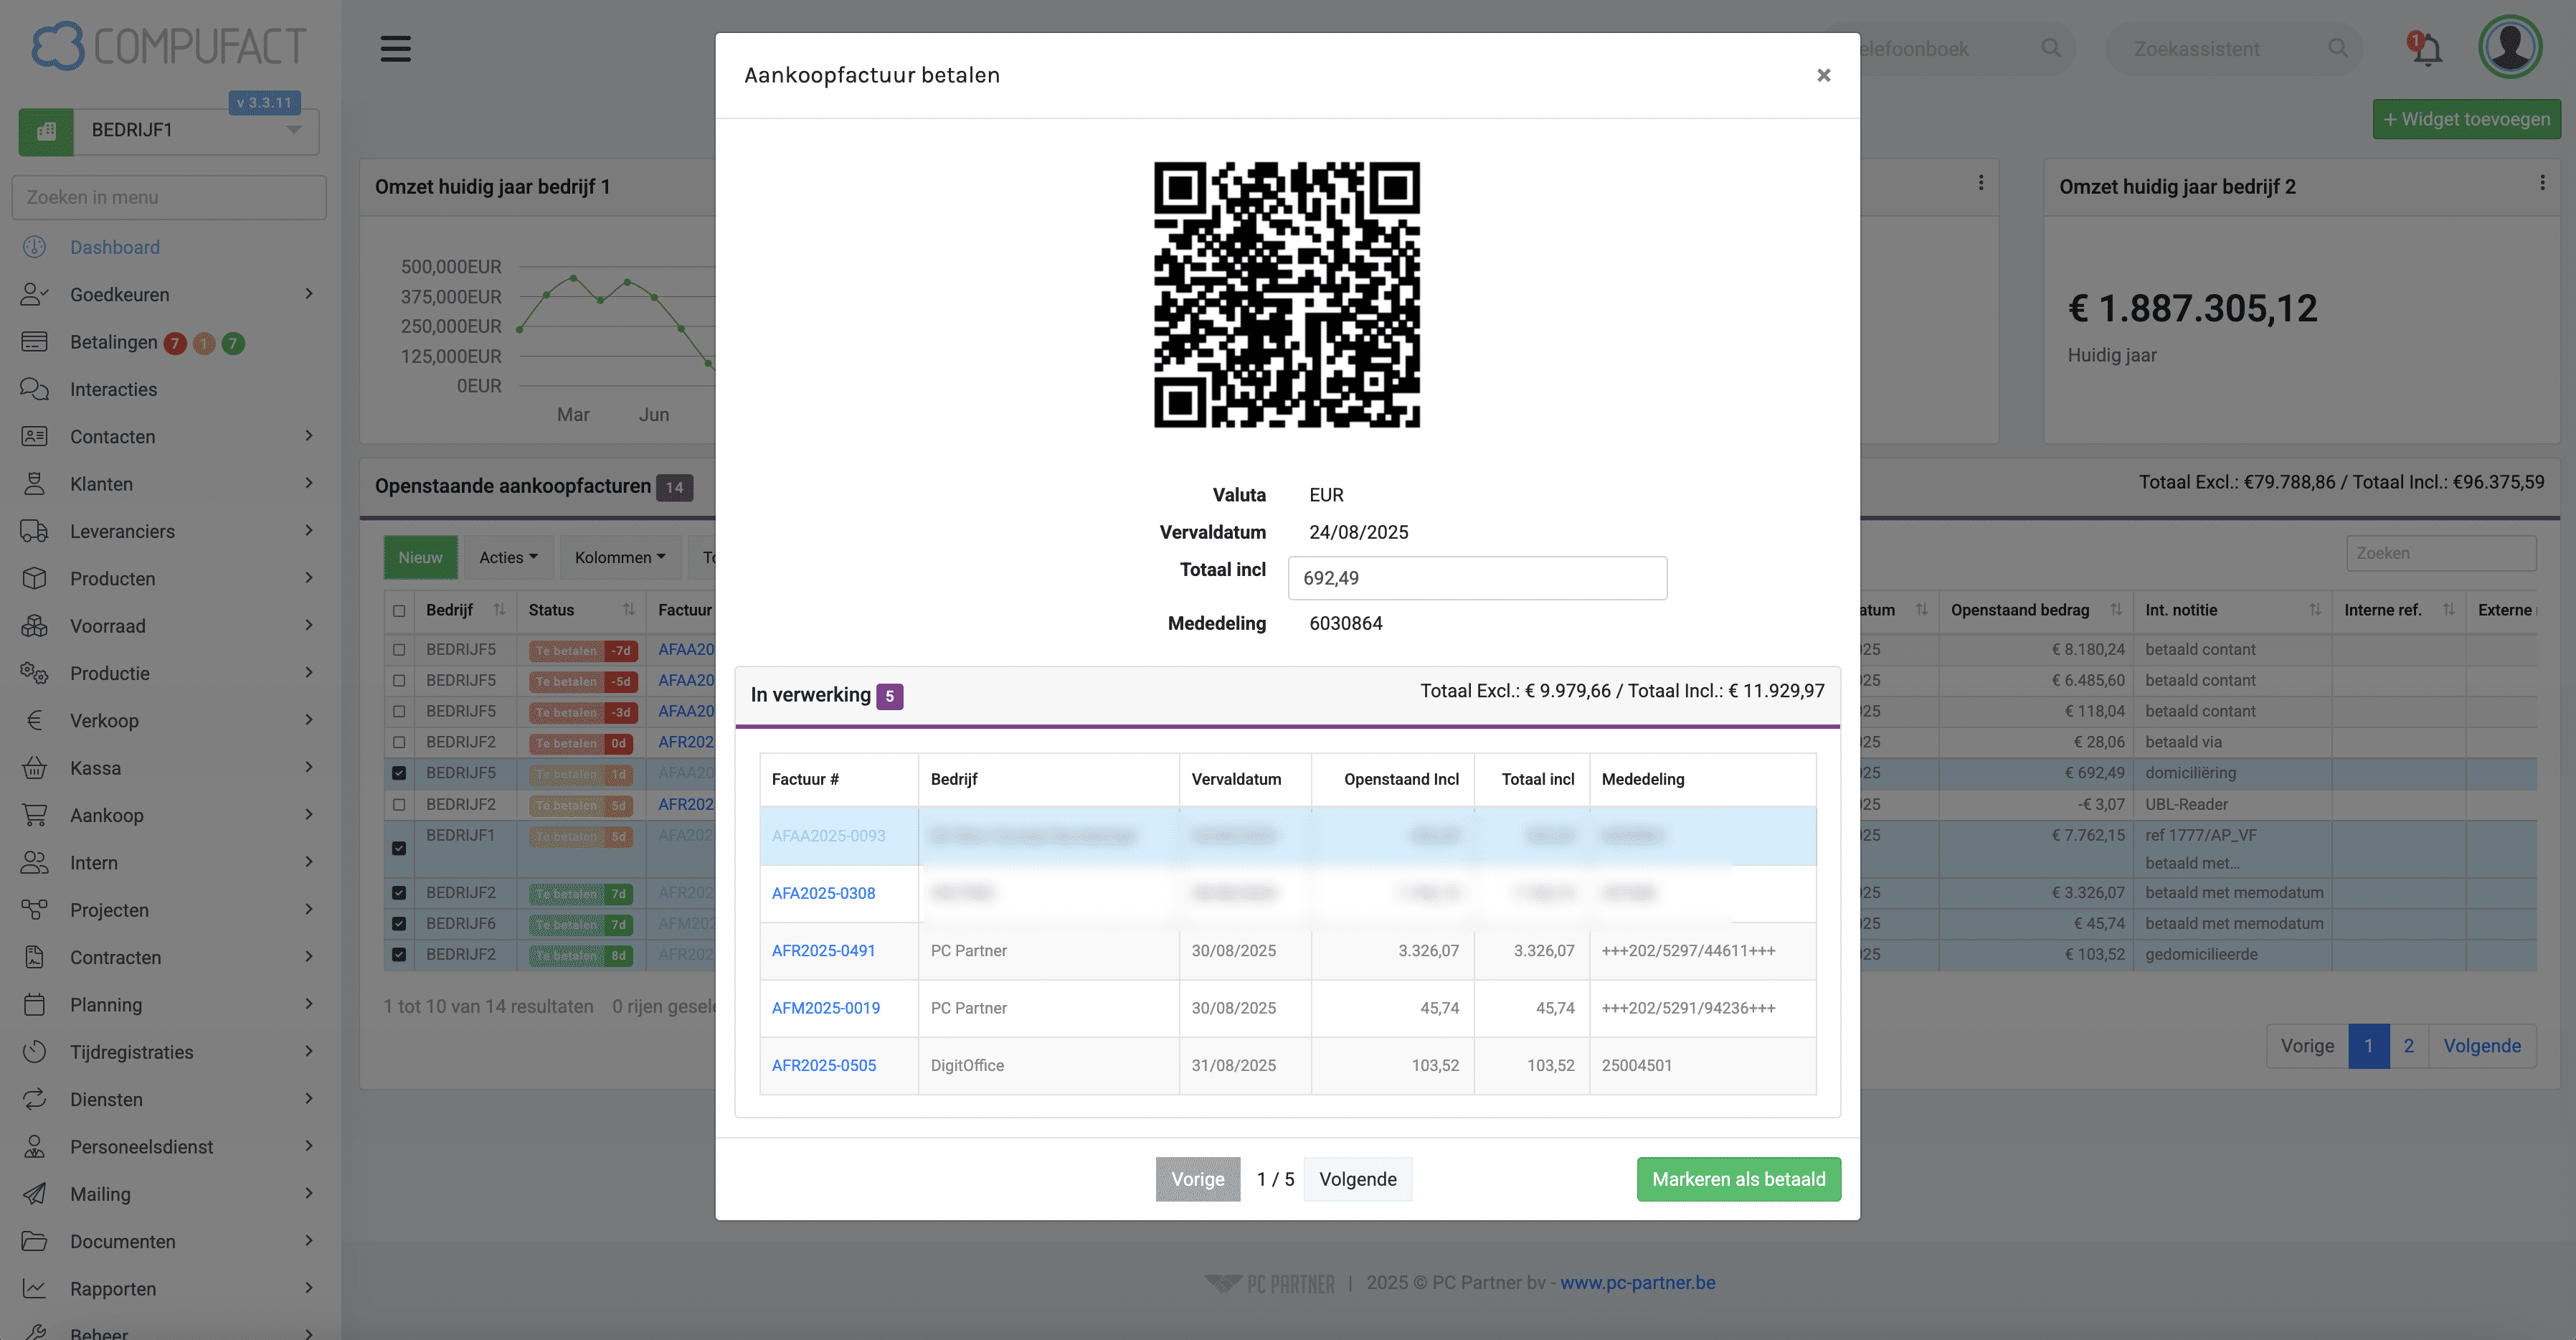
Task: Click the Aankoop shopping cart icon
Action: (34, 815)
